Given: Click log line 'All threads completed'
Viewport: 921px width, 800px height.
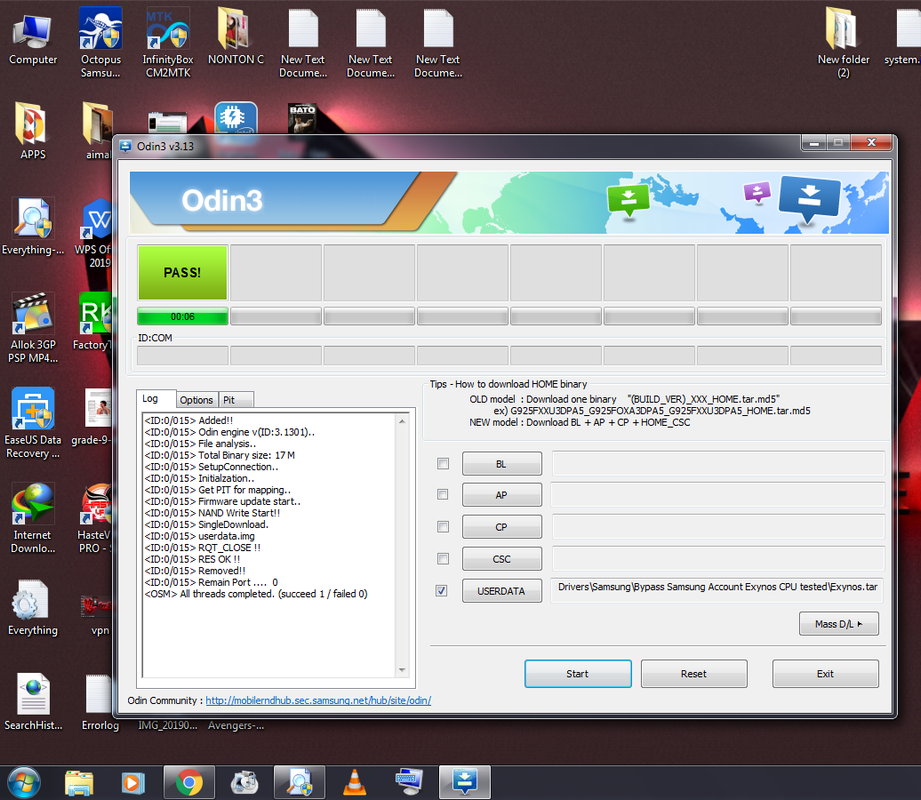Looking at the screenshot, I should click(x=256, y=594).
